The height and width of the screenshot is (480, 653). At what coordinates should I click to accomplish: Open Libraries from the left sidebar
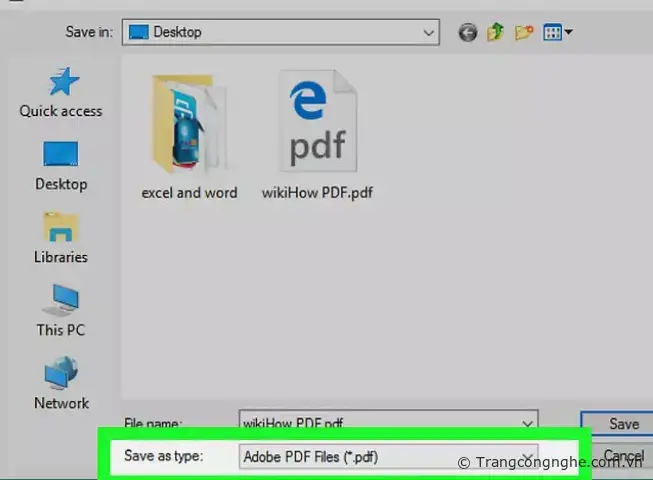coord(61,238)
